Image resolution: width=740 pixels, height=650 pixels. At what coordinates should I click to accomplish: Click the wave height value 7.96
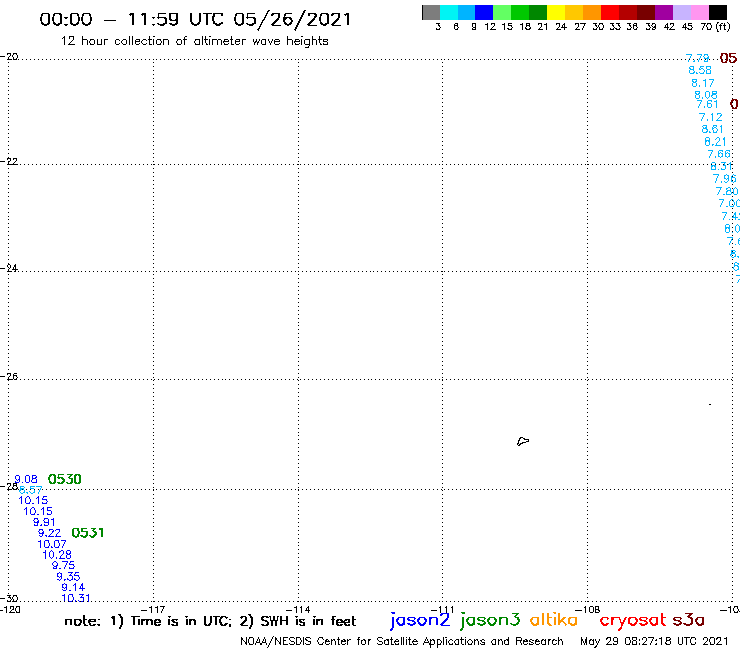(724, 178)
